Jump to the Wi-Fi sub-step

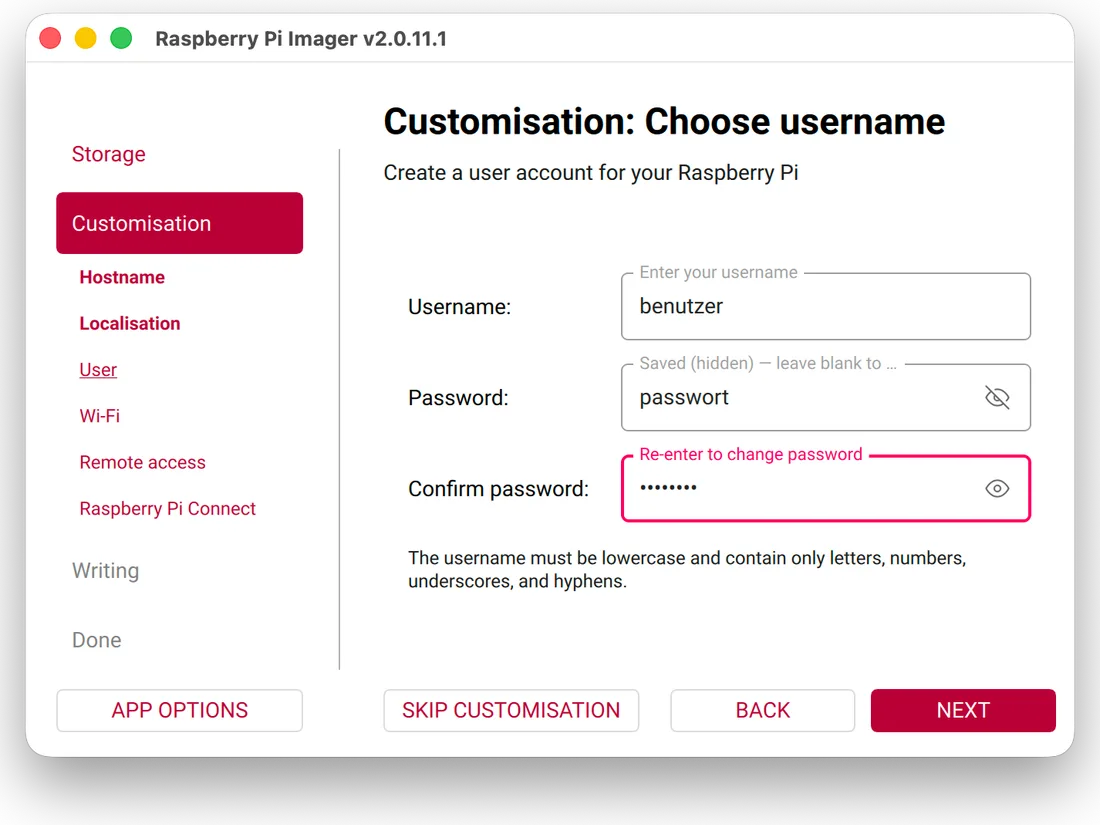tap(100, 416)
